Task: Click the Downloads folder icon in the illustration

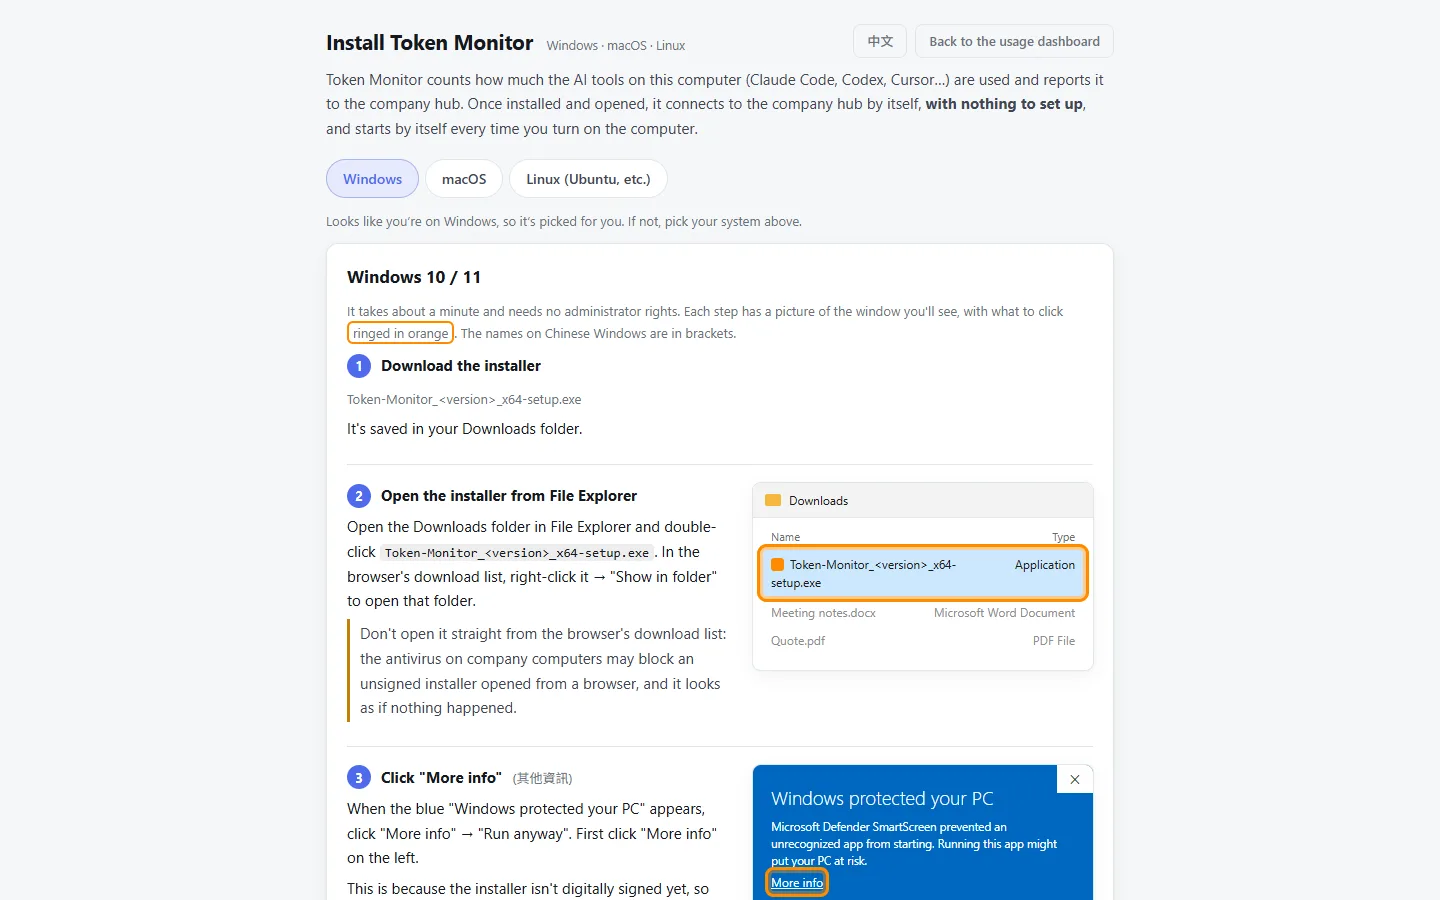Action: (773, 501)
